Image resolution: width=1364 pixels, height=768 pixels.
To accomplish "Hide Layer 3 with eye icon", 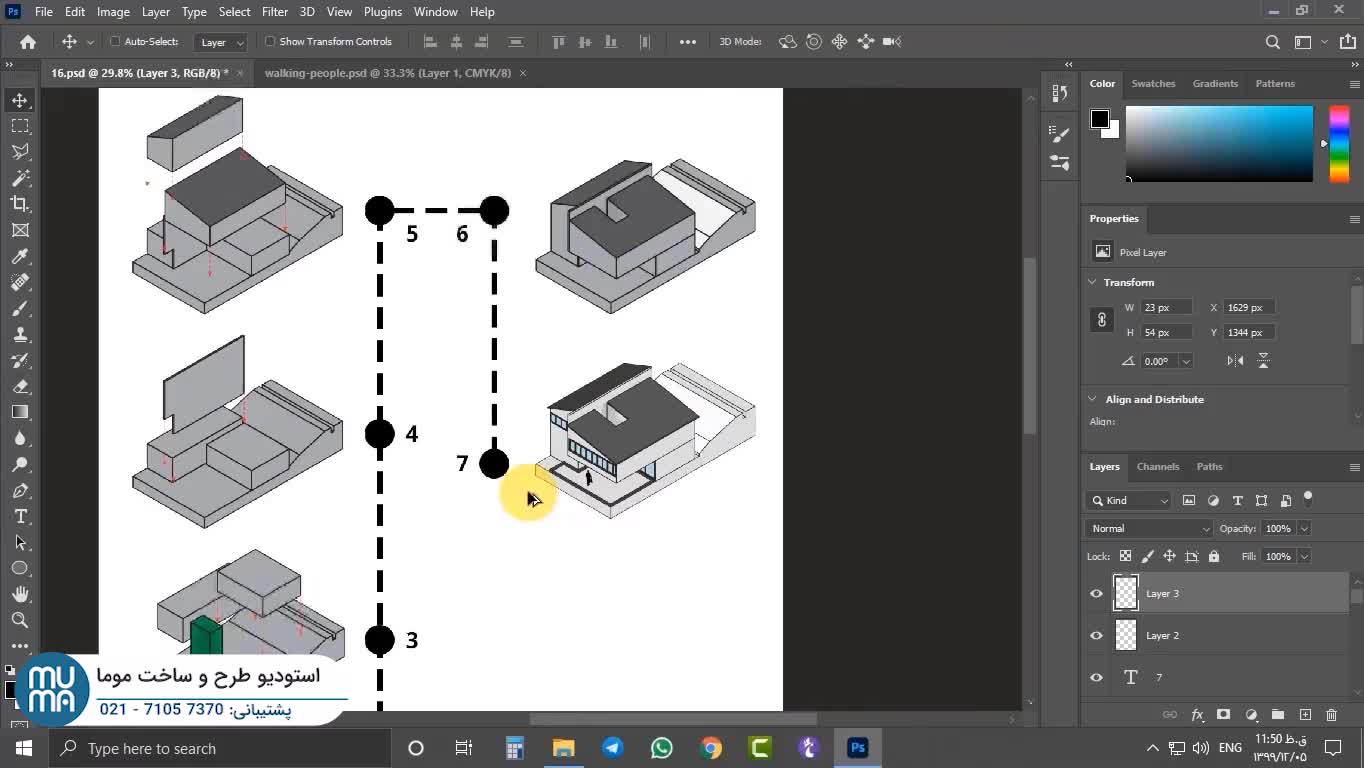I will [x=1096, y=594].
